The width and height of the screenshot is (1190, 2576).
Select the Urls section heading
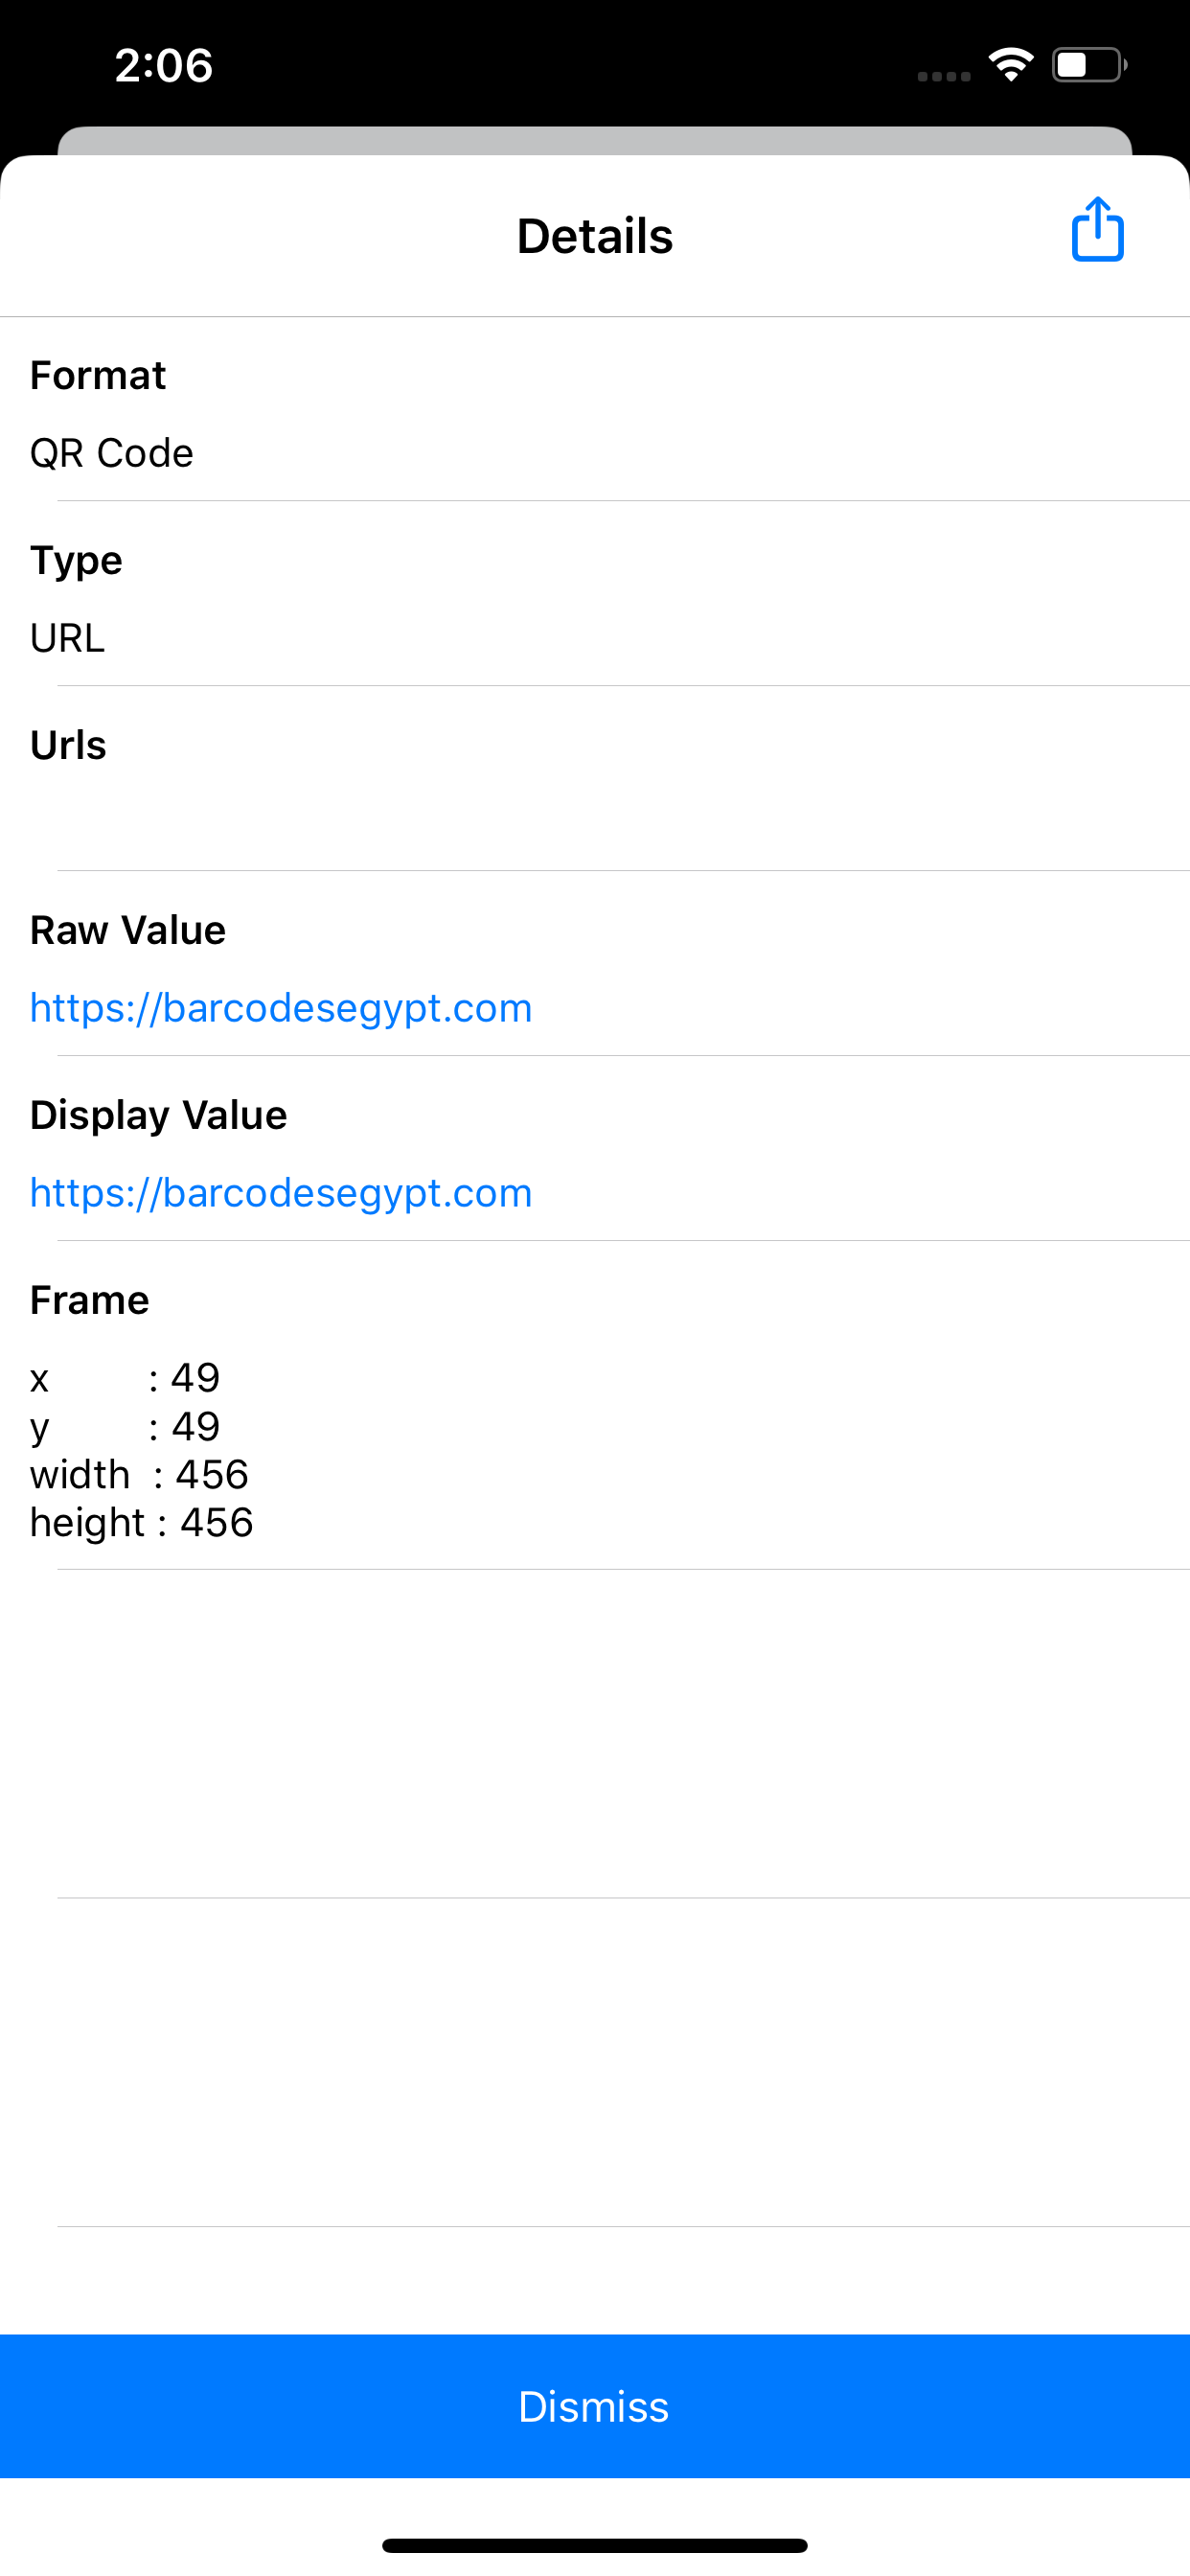(x=67, y=745)
